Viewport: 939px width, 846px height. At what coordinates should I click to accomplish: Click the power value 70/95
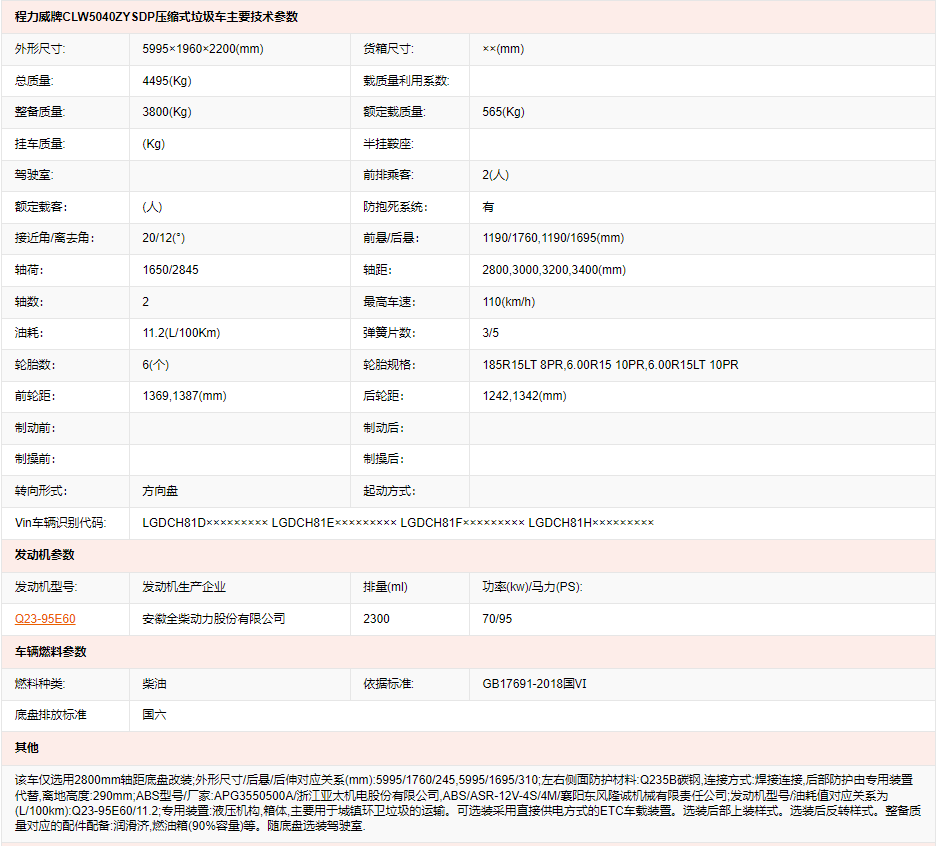click(498, 619)
